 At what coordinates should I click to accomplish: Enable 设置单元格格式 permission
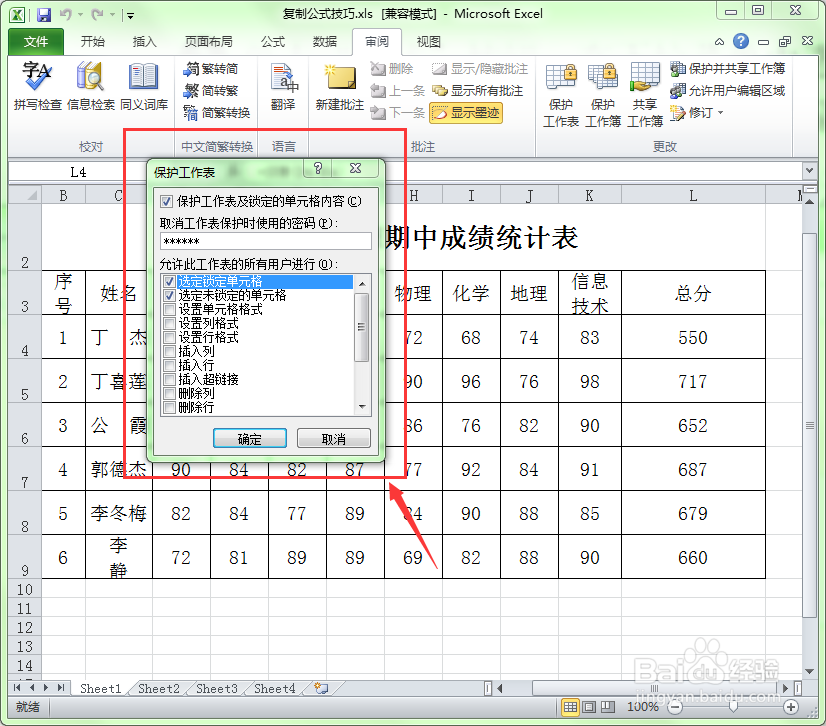(169, 309)
